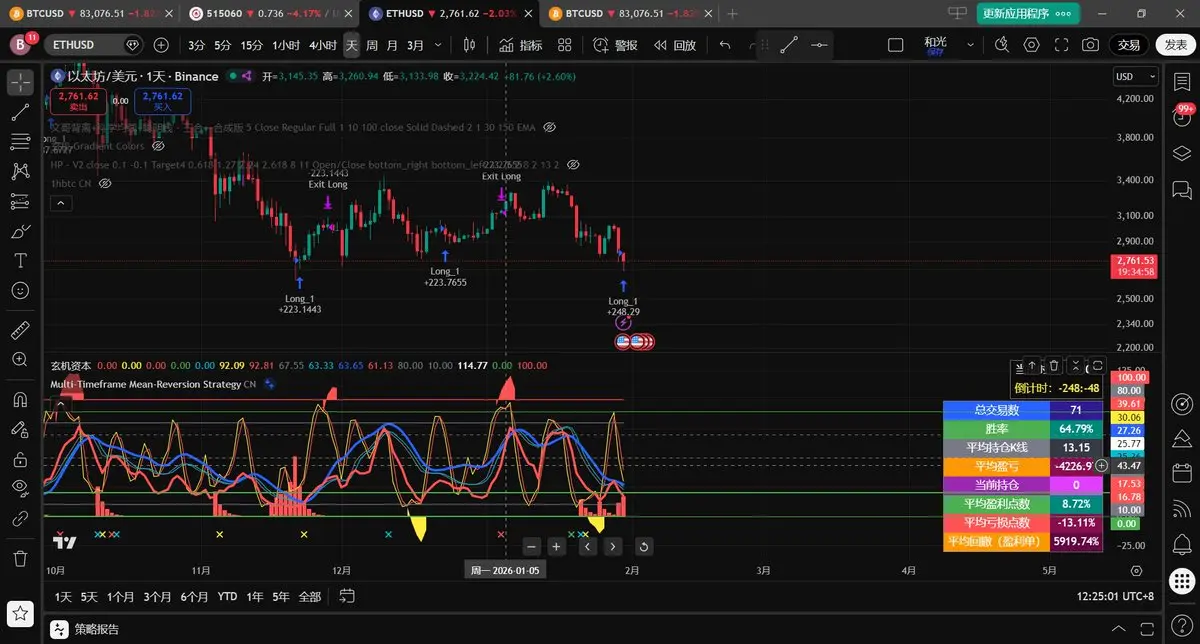The image size is (1200, 644).
Task: Open the radar icon in right sidebar
Action: coord(1181,403)
